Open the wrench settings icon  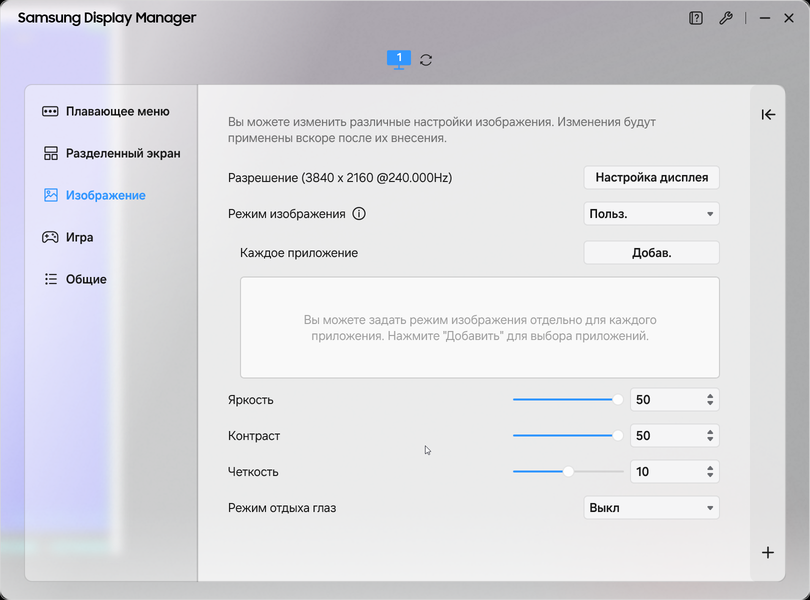[x=726, y=18]
